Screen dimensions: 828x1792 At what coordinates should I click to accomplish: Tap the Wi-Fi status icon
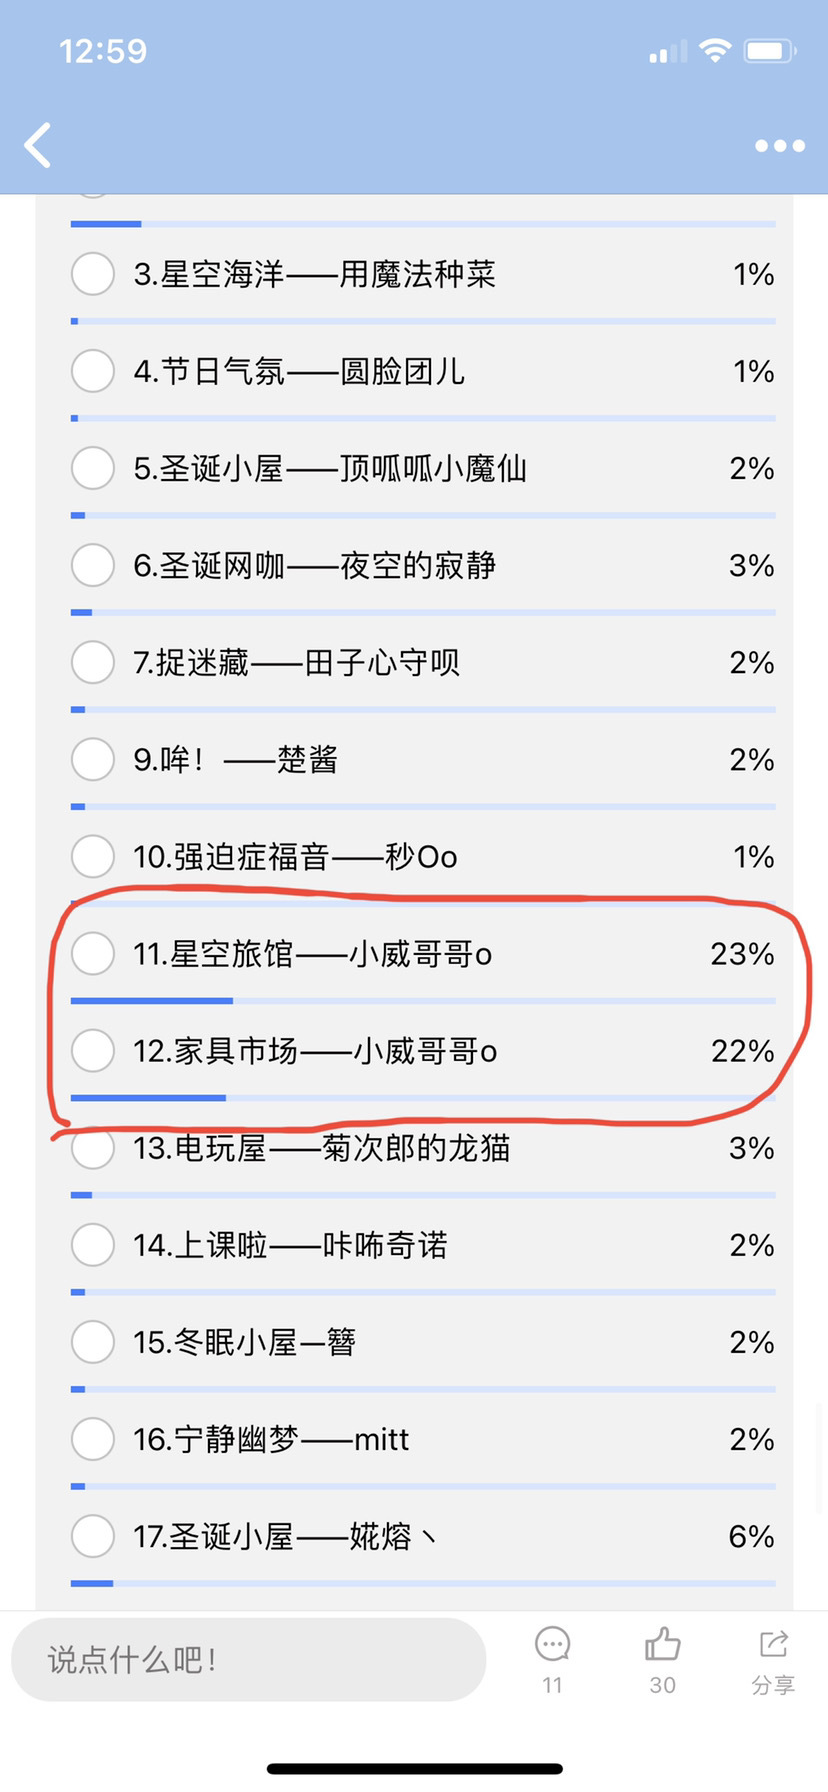coord(715,50)
